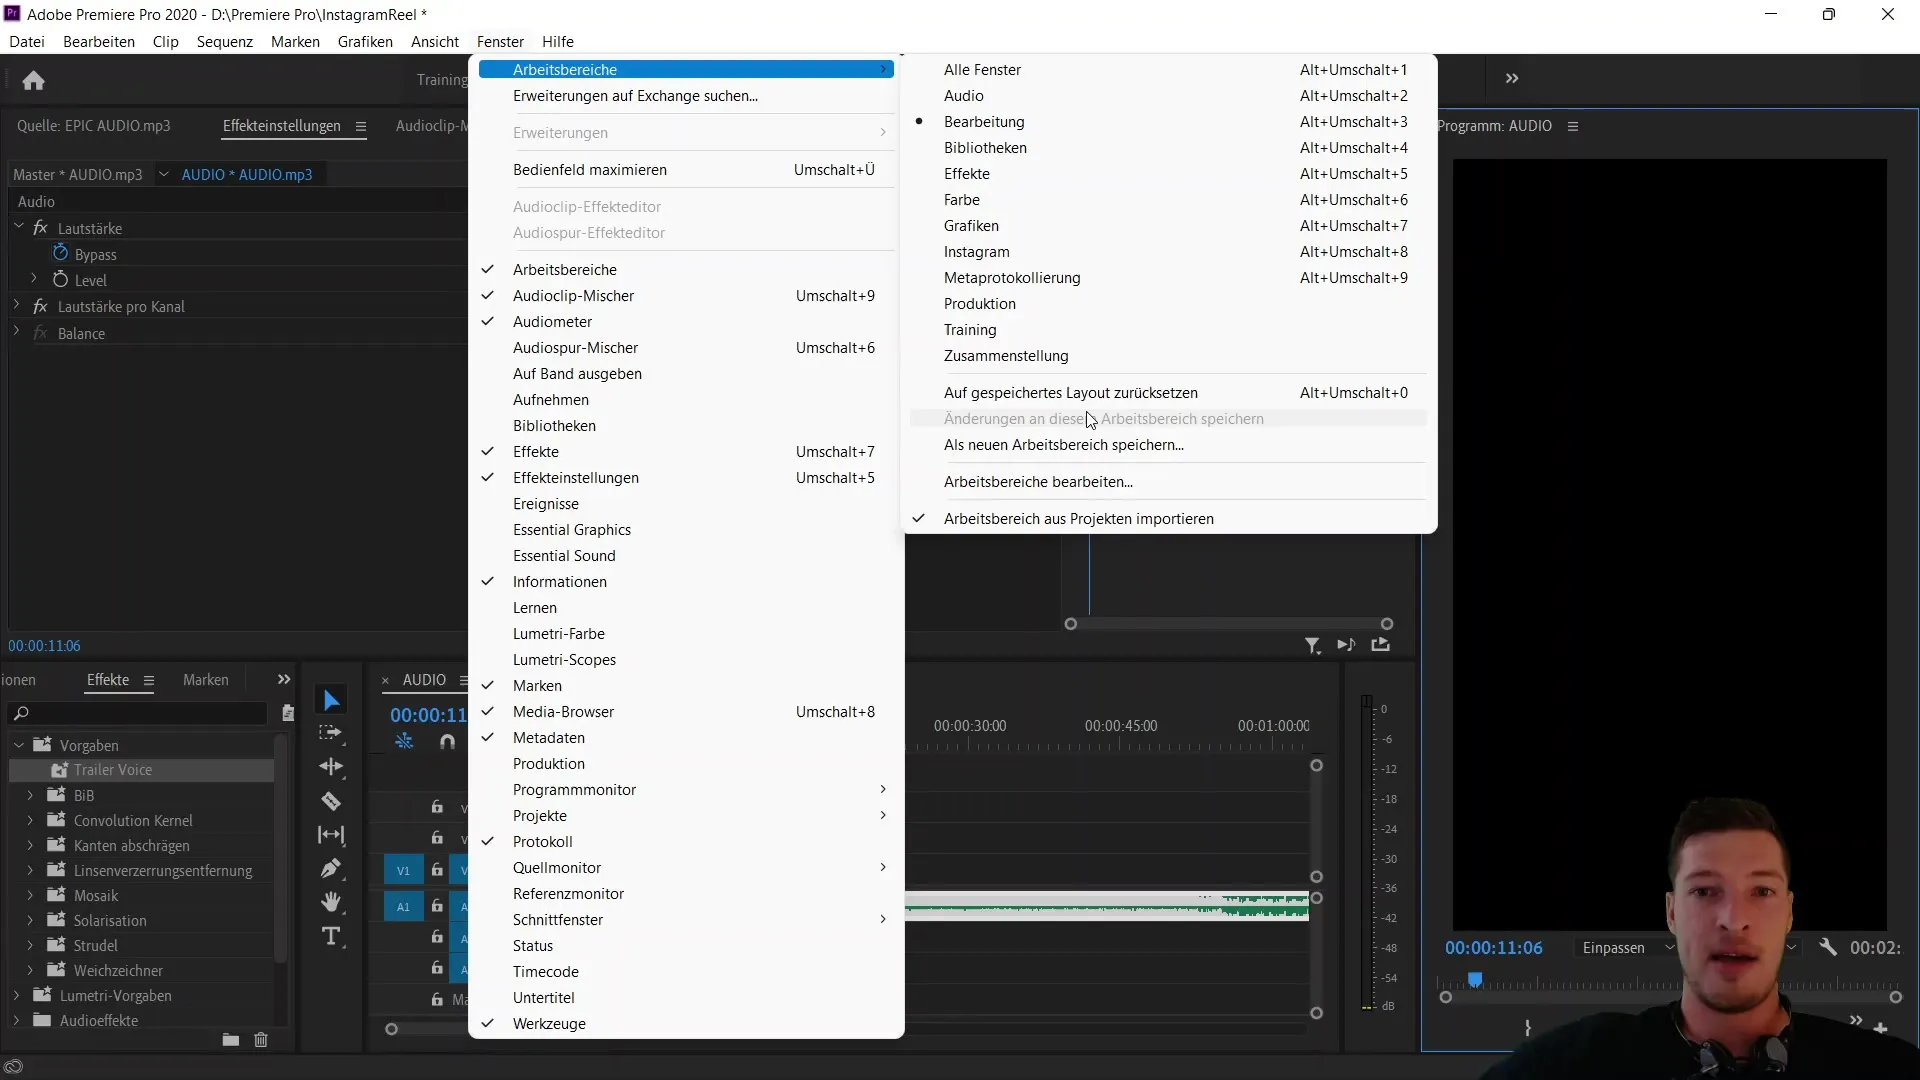Open the Home screen icon

tap(33, 80)
